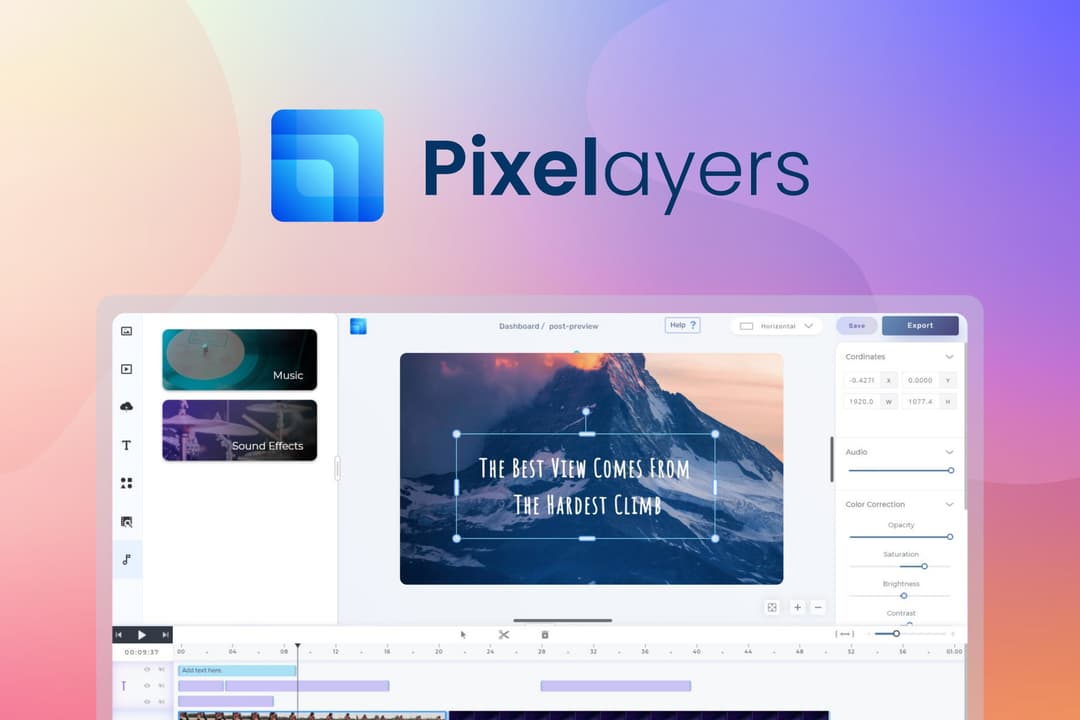
Task: Select the text overlay on the canvas
Action: [586, 486]
